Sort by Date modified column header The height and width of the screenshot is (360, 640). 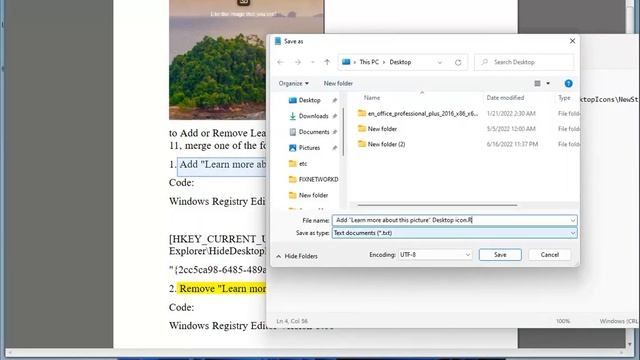[x=505, y=98]
